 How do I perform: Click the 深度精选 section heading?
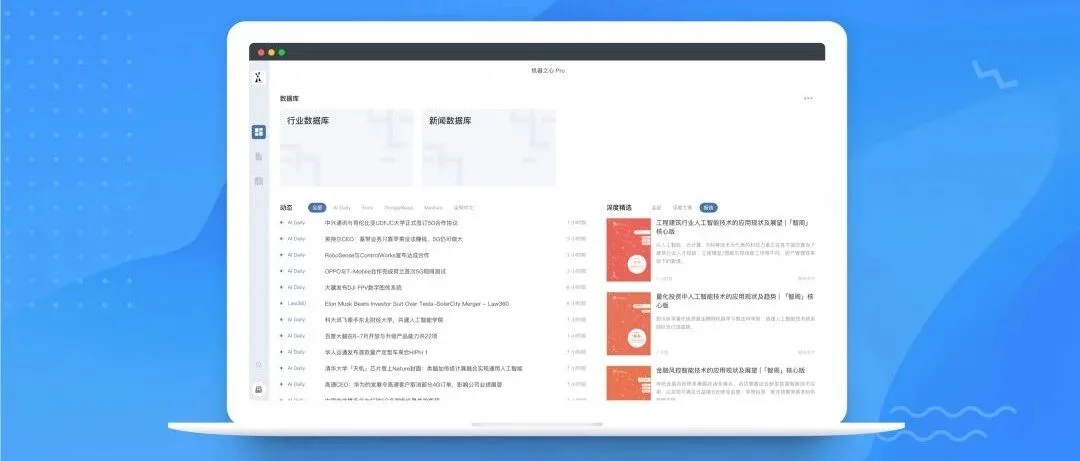pos(619,207)
